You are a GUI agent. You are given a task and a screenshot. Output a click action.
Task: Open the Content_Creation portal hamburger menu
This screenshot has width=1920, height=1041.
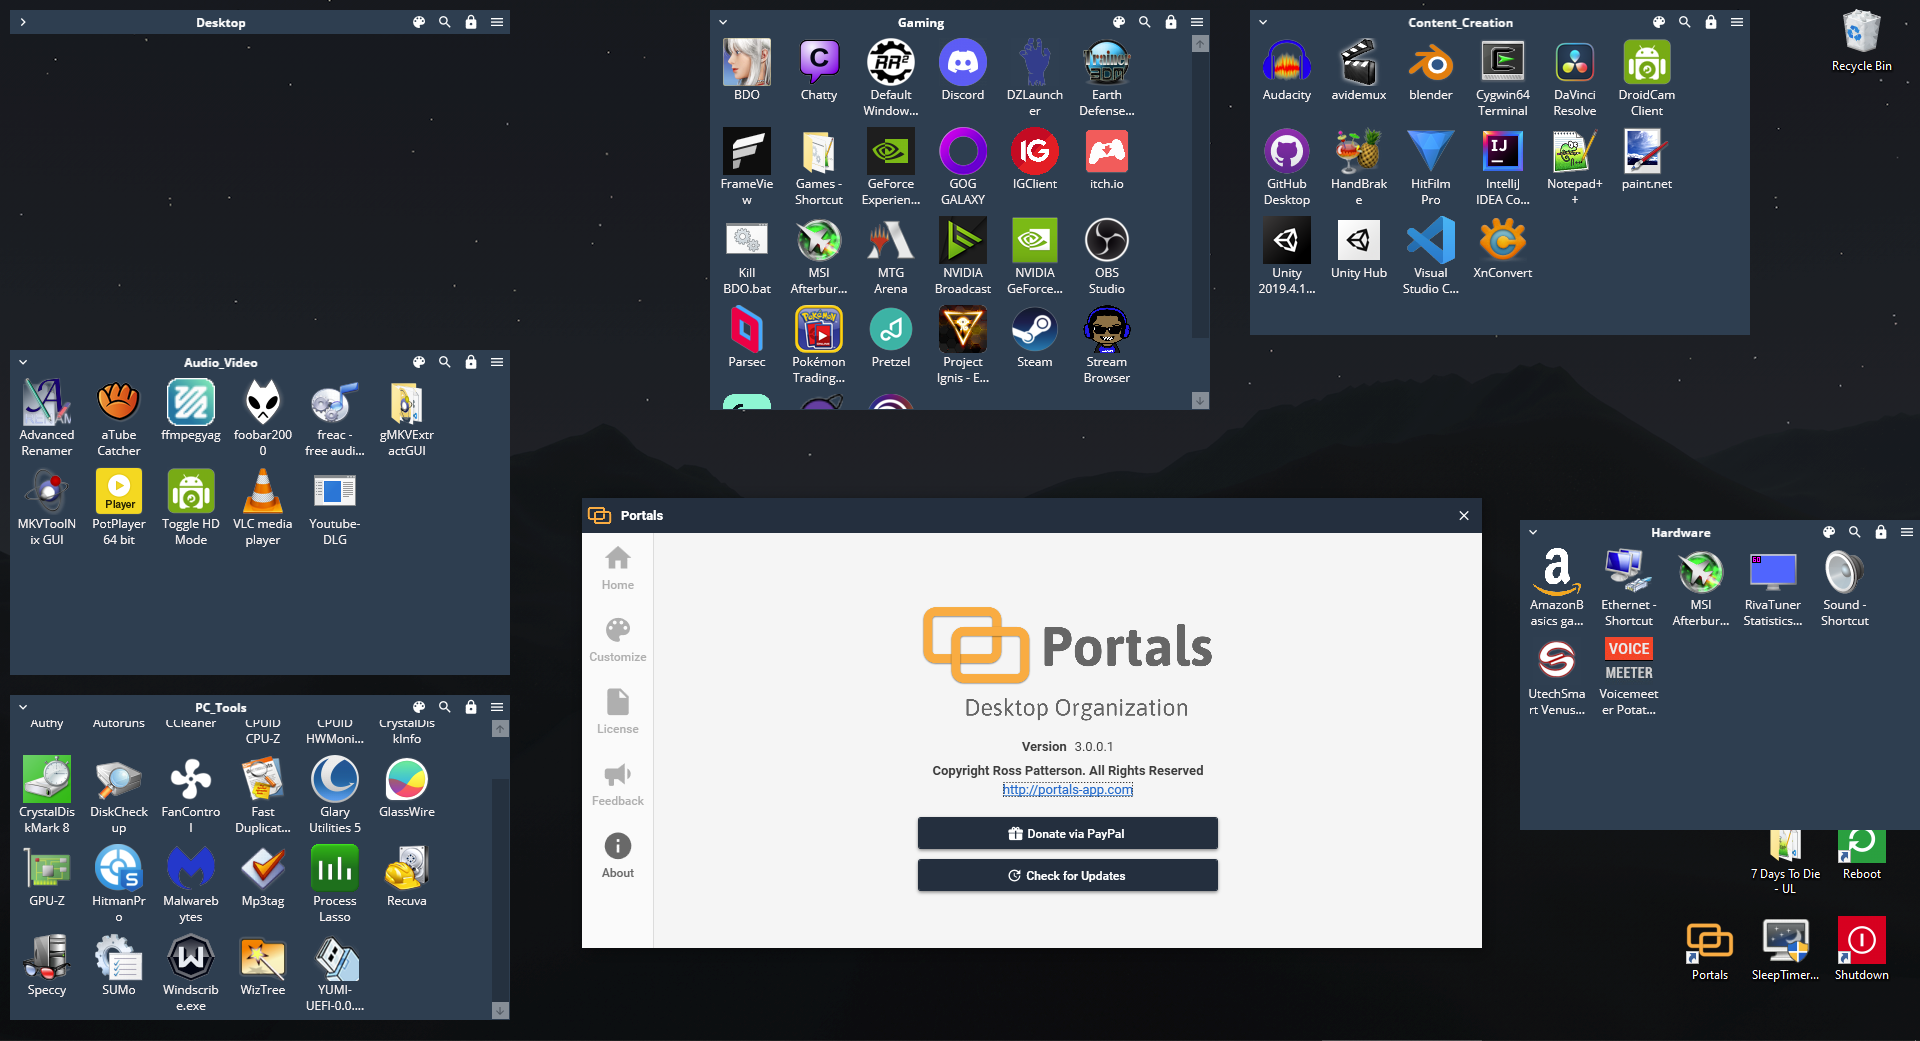click(x=1737, y=22)
